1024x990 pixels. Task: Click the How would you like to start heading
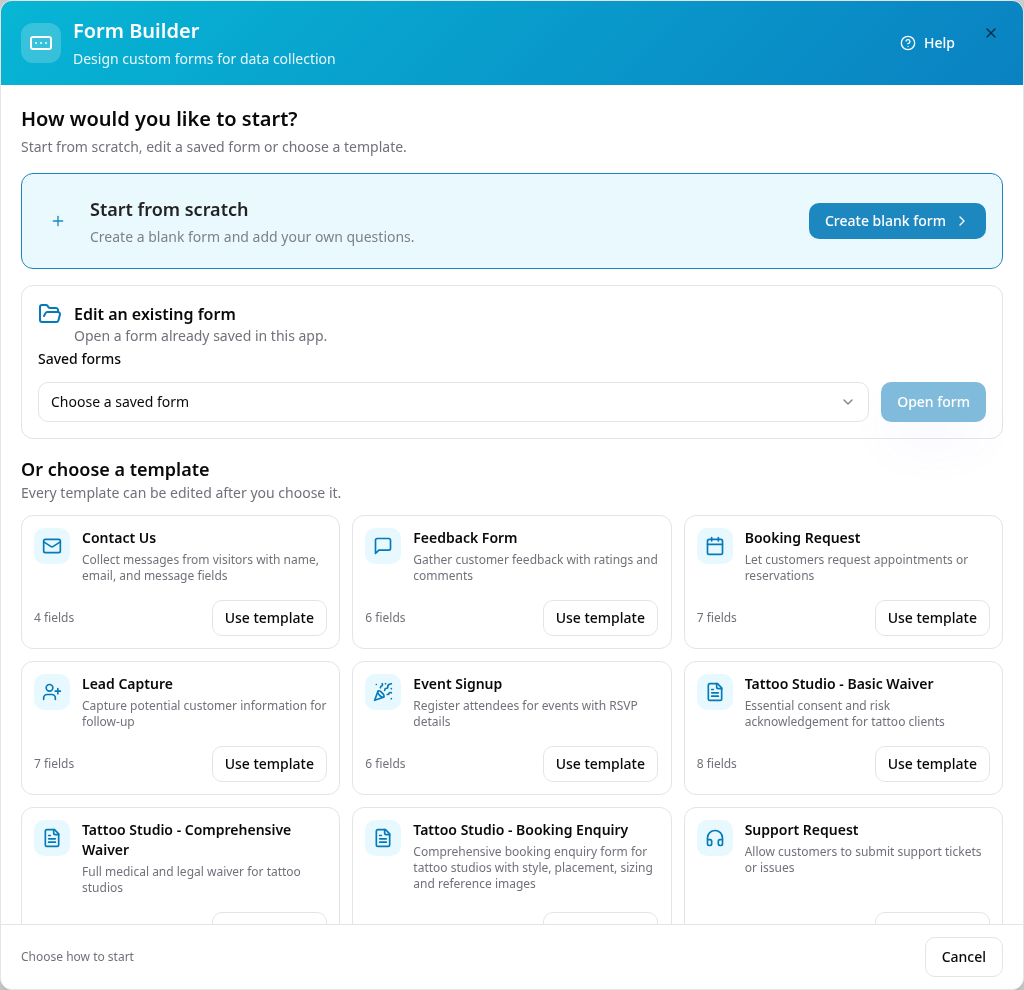click(159, 120)
